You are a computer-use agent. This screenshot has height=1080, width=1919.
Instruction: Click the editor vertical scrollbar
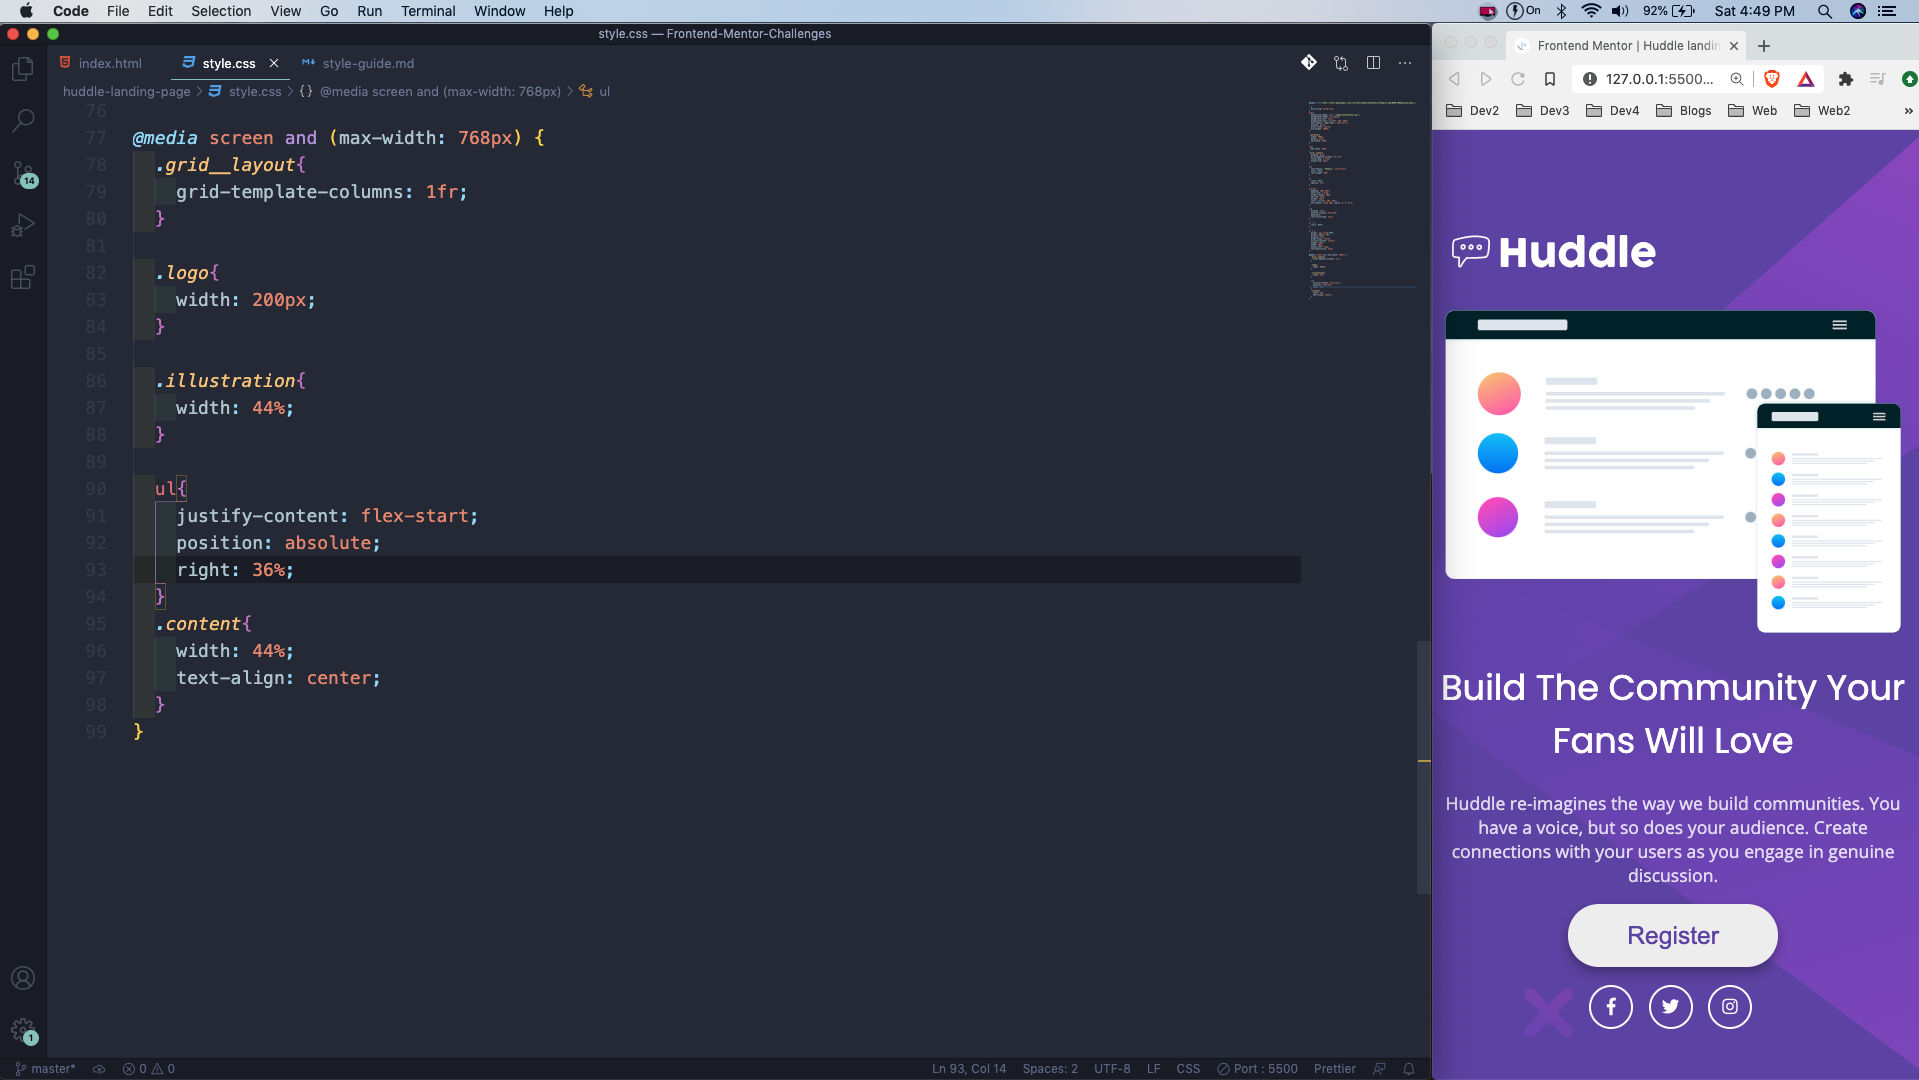pos(1424,767)
